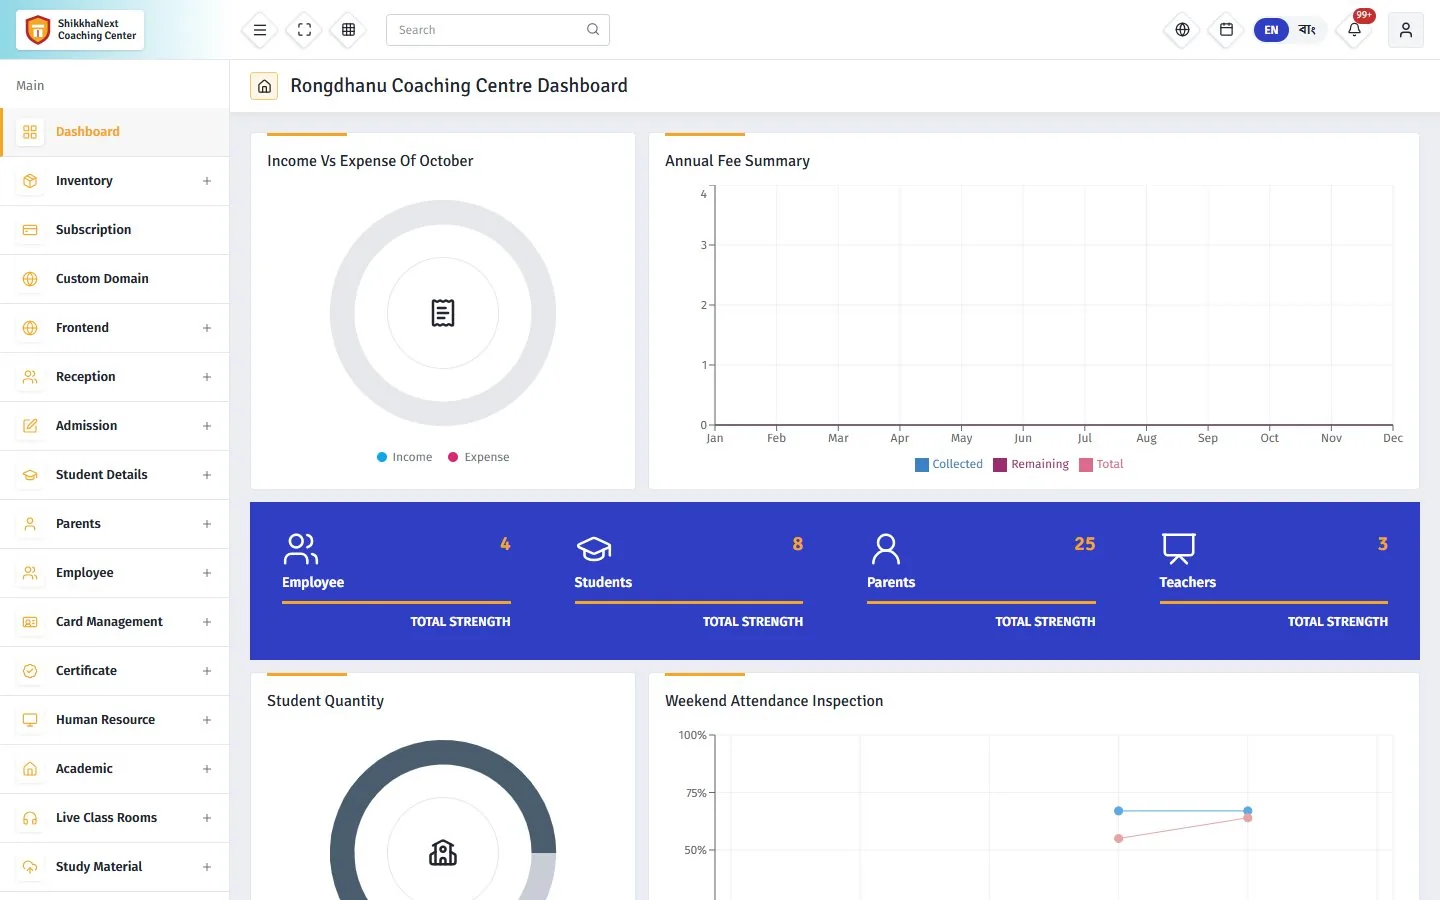Open the Subscription menu item
This screenshot has width=1440, height=900.
tap(115, 230)
